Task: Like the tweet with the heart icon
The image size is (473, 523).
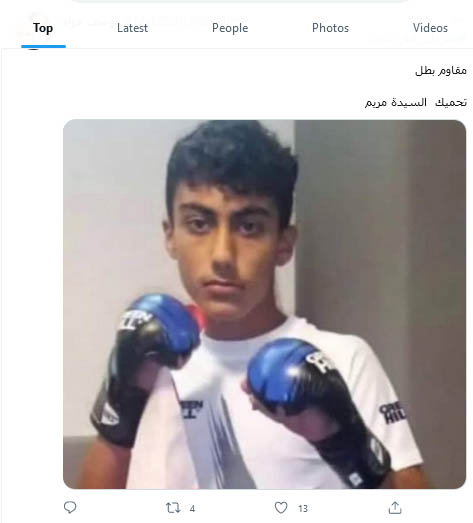Action: 281,508
